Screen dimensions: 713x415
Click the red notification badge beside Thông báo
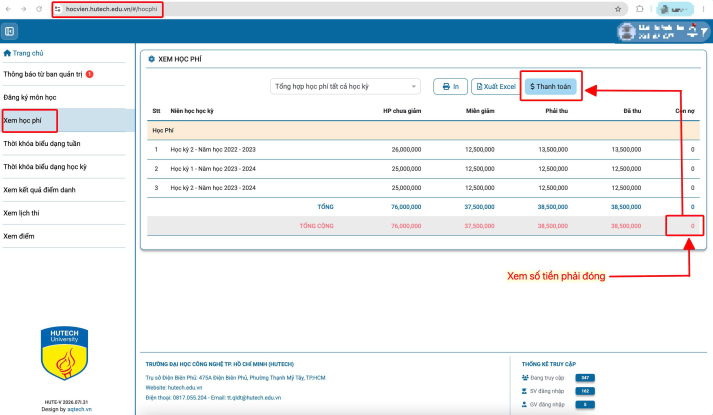coord(90,74)
